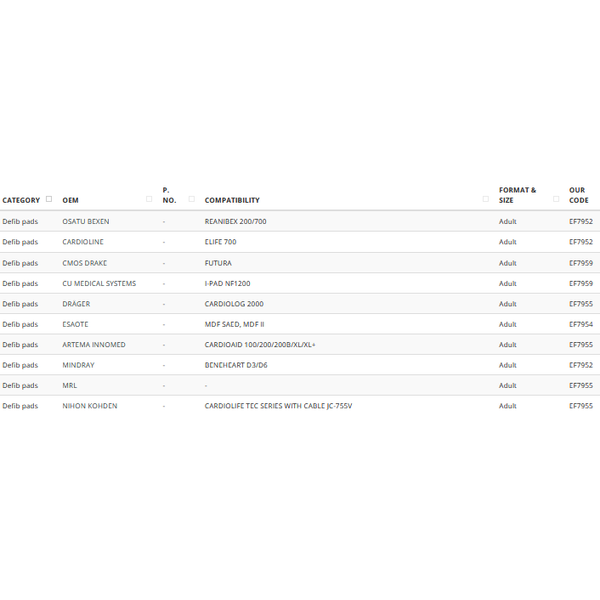Sort table by CATEGORY column header

[x=21, y=200]
